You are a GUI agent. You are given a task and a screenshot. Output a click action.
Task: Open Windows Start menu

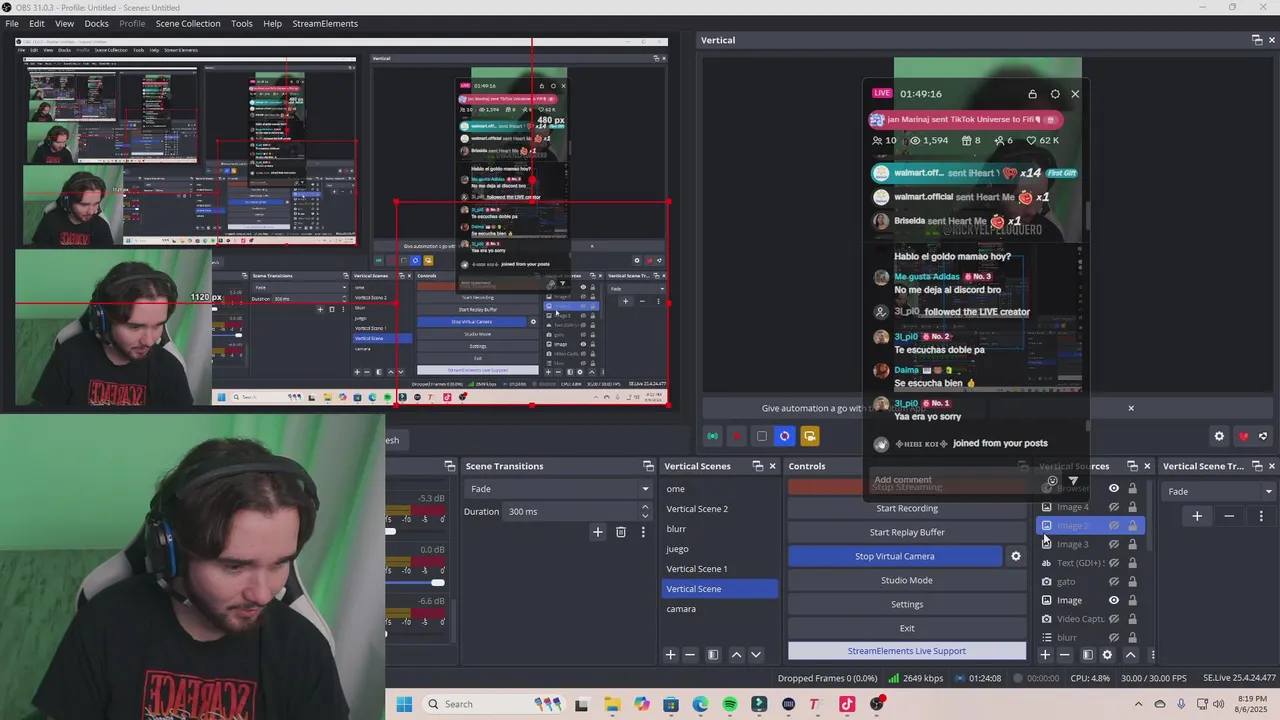(404, 704)
